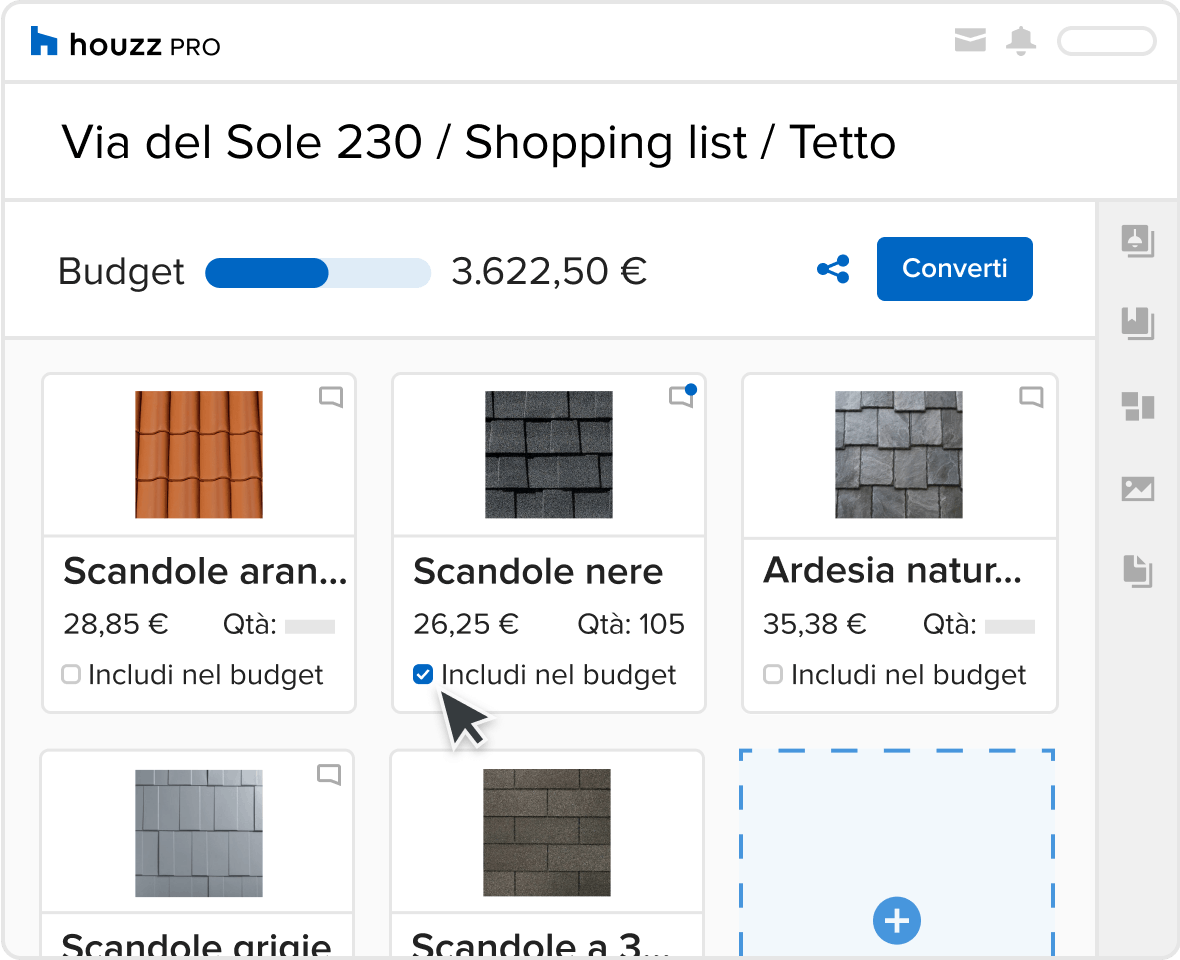The width and height of the screenshot is (1180, 960).
Task: Open the messages envelope icon
Action: pos(970,40)
